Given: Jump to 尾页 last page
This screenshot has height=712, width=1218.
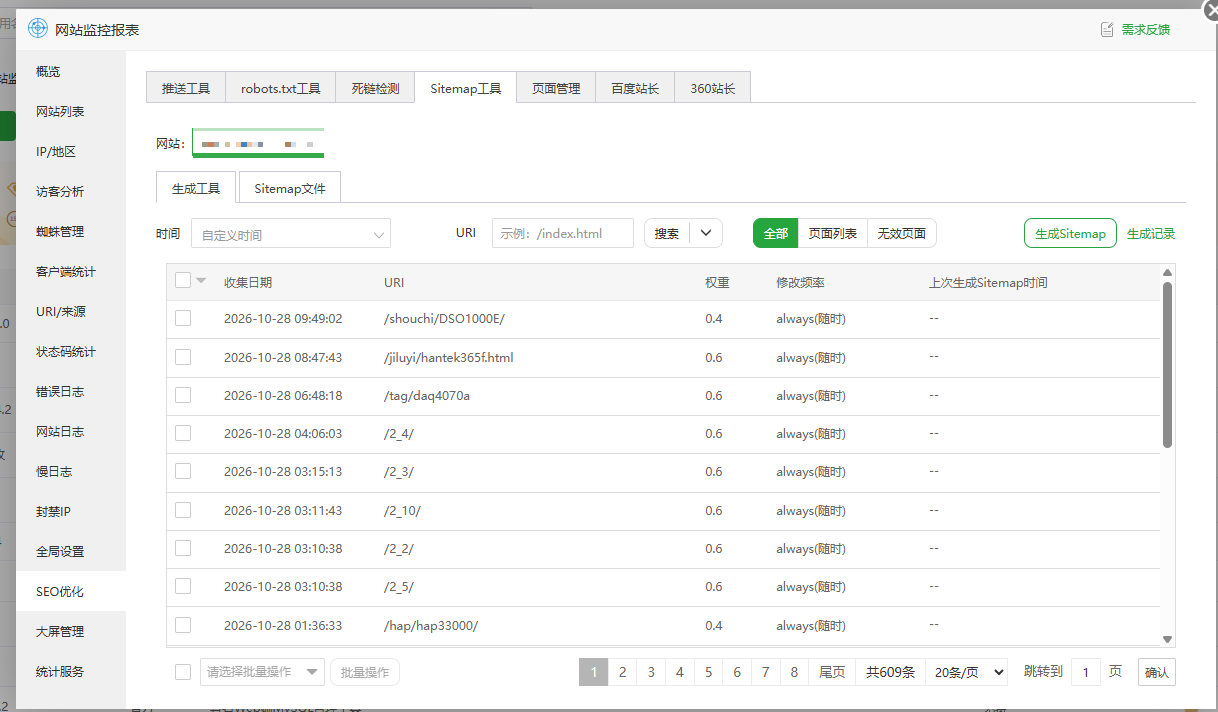Looking at the screenshot, I should [x=832, y=672].
